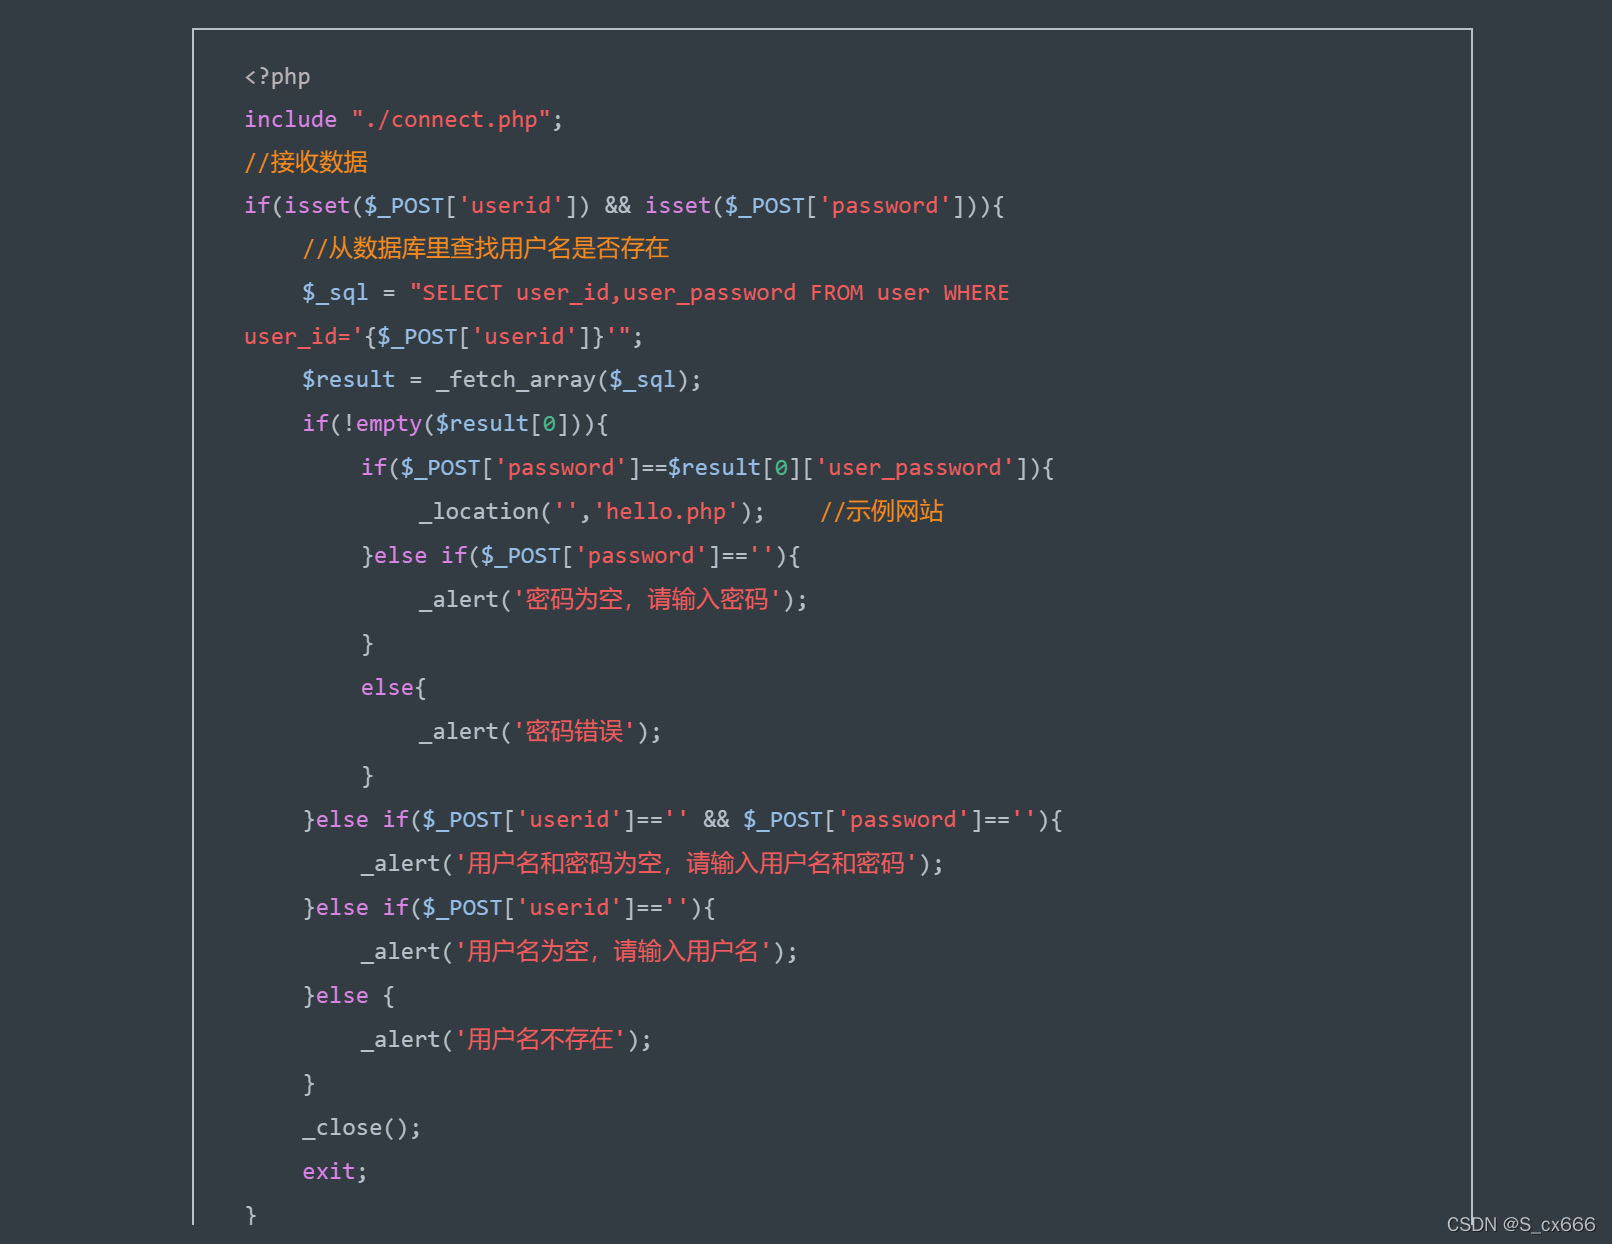Click the password comparison with user_password line

[707, 468]
